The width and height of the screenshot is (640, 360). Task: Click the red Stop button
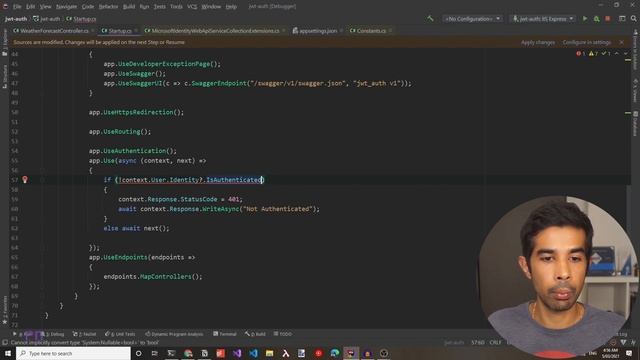pos(608,19)
